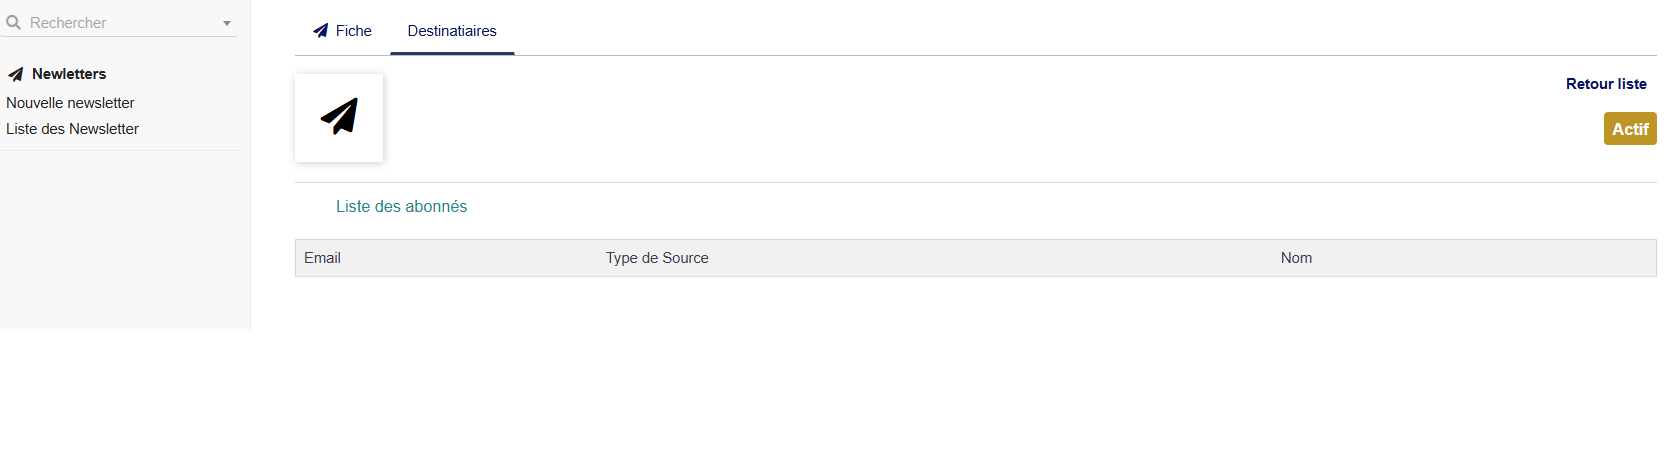Sort by the Nom column header

(1296, 258)
